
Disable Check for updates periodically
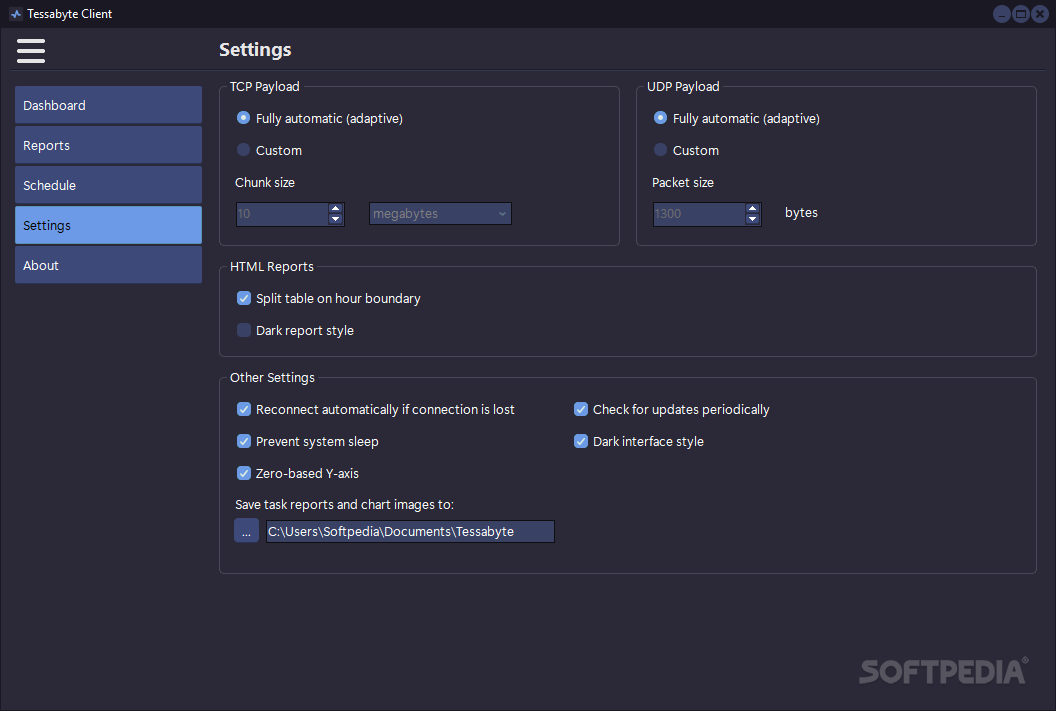click(581, 409)
